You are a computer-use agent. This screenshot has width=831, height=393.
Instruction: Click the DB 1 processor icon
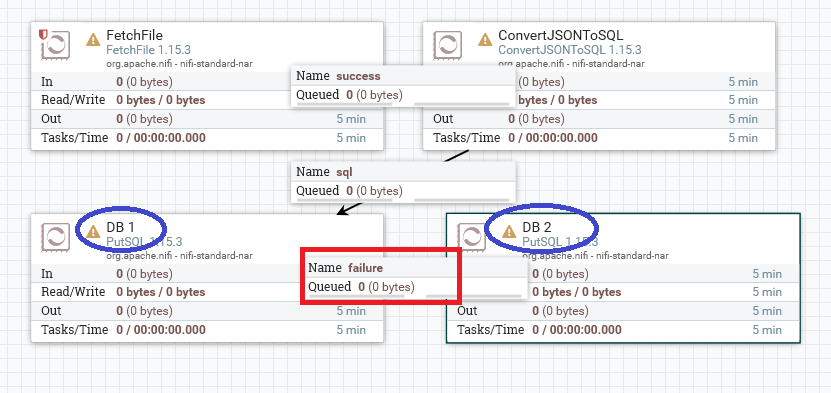(x=55, y=237)
